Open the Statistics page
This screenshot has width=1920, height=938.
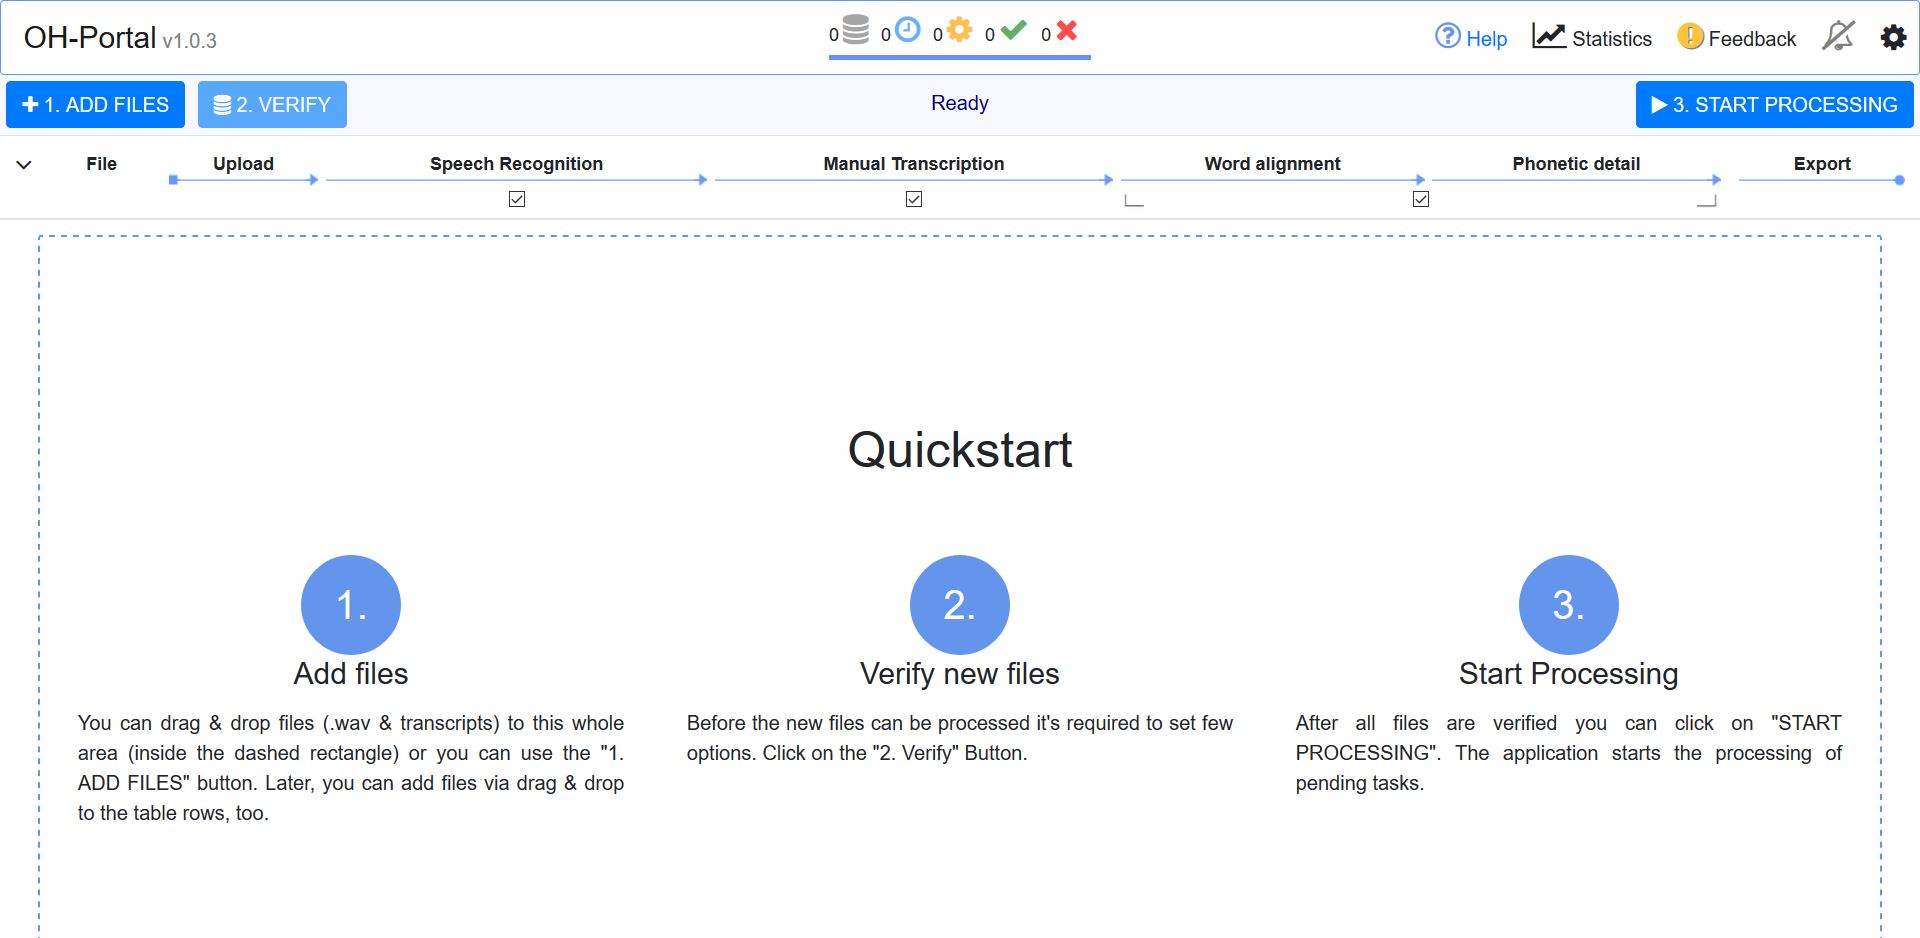coord(1592,38)
